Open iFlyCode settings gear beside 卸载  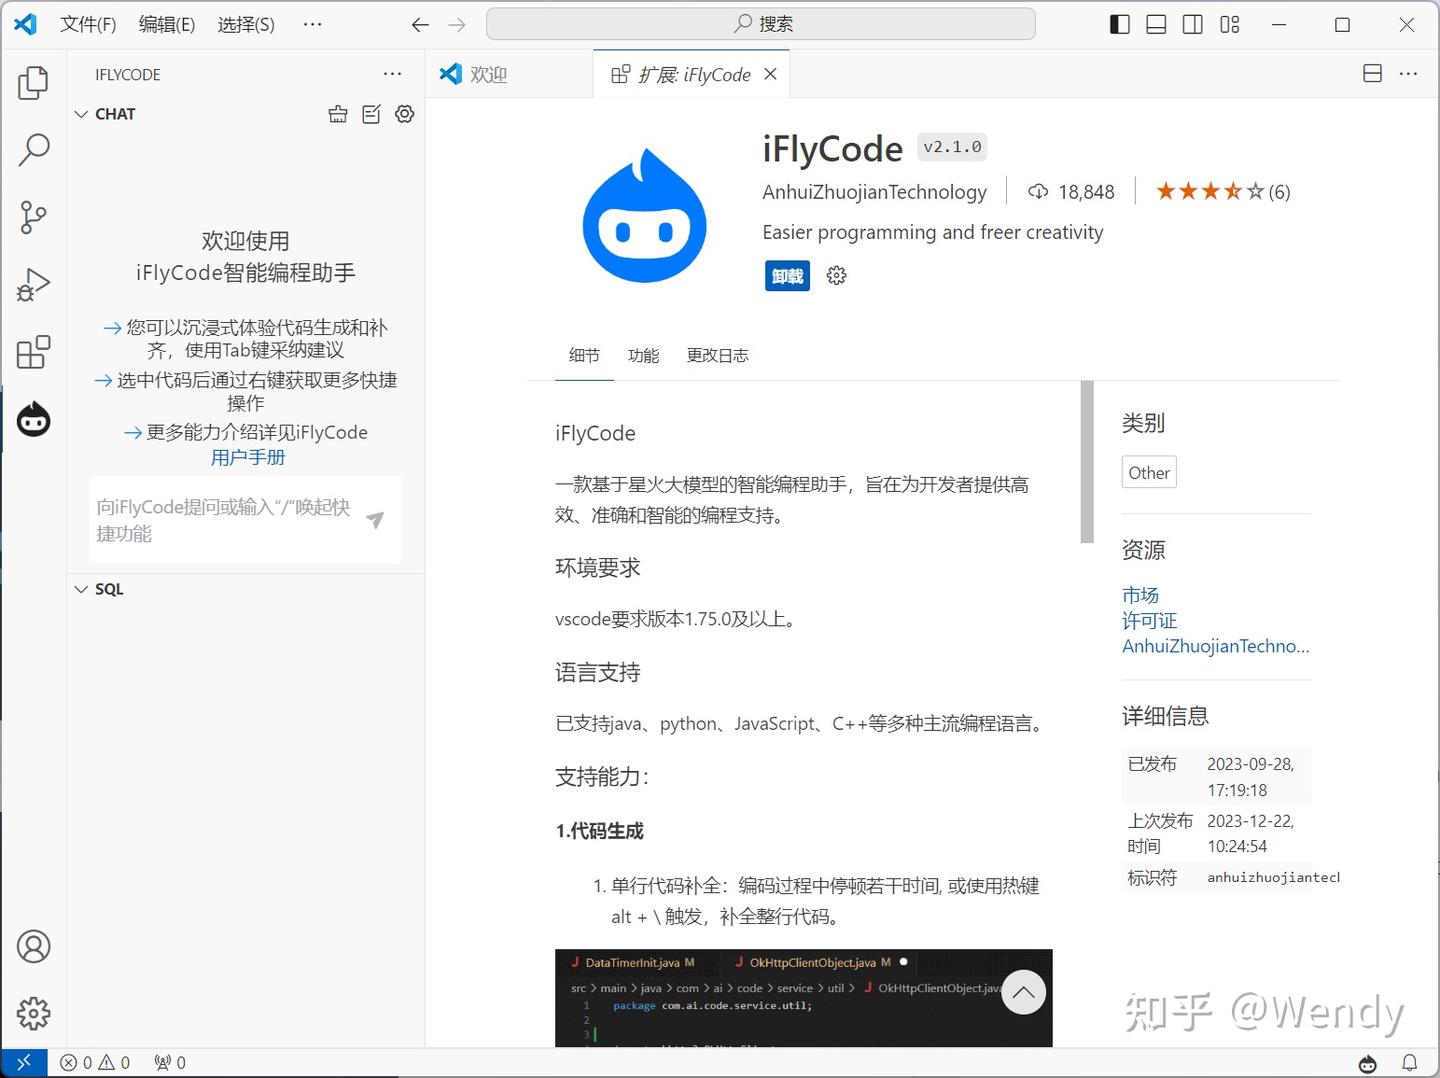836,275
